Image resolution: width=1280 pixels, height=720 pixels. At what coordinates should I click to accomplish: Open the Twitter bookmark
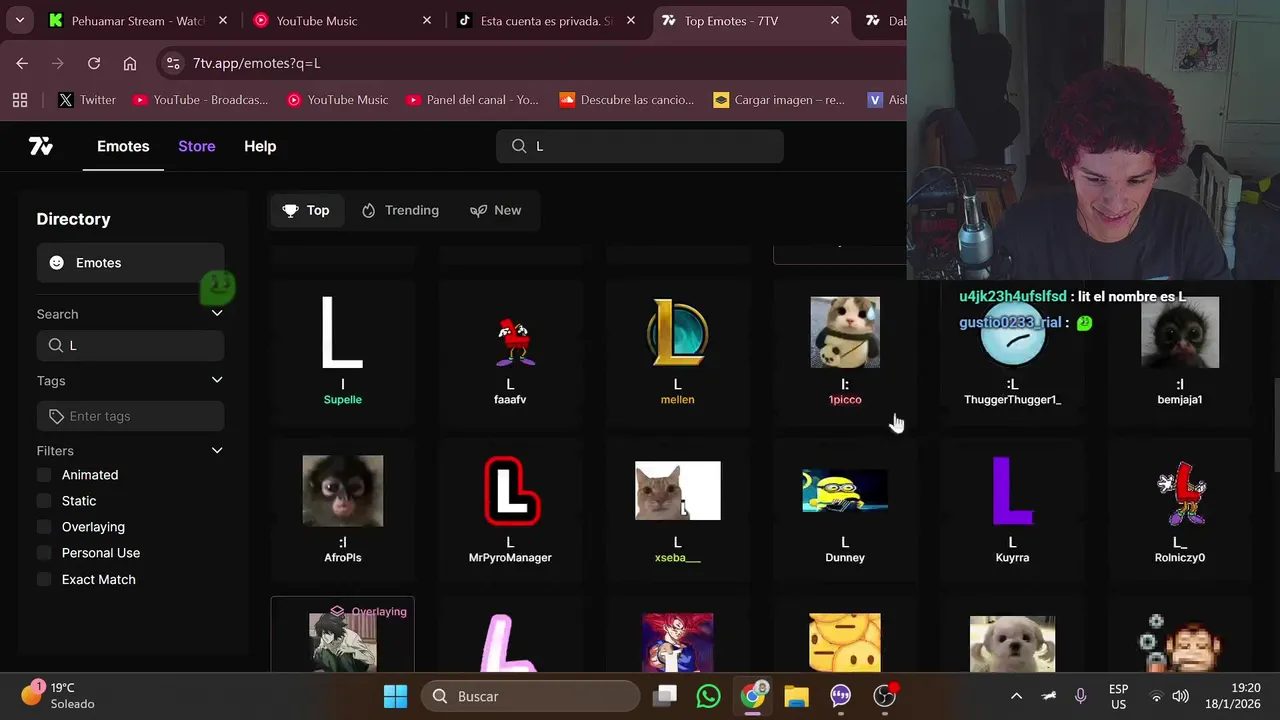87,100
